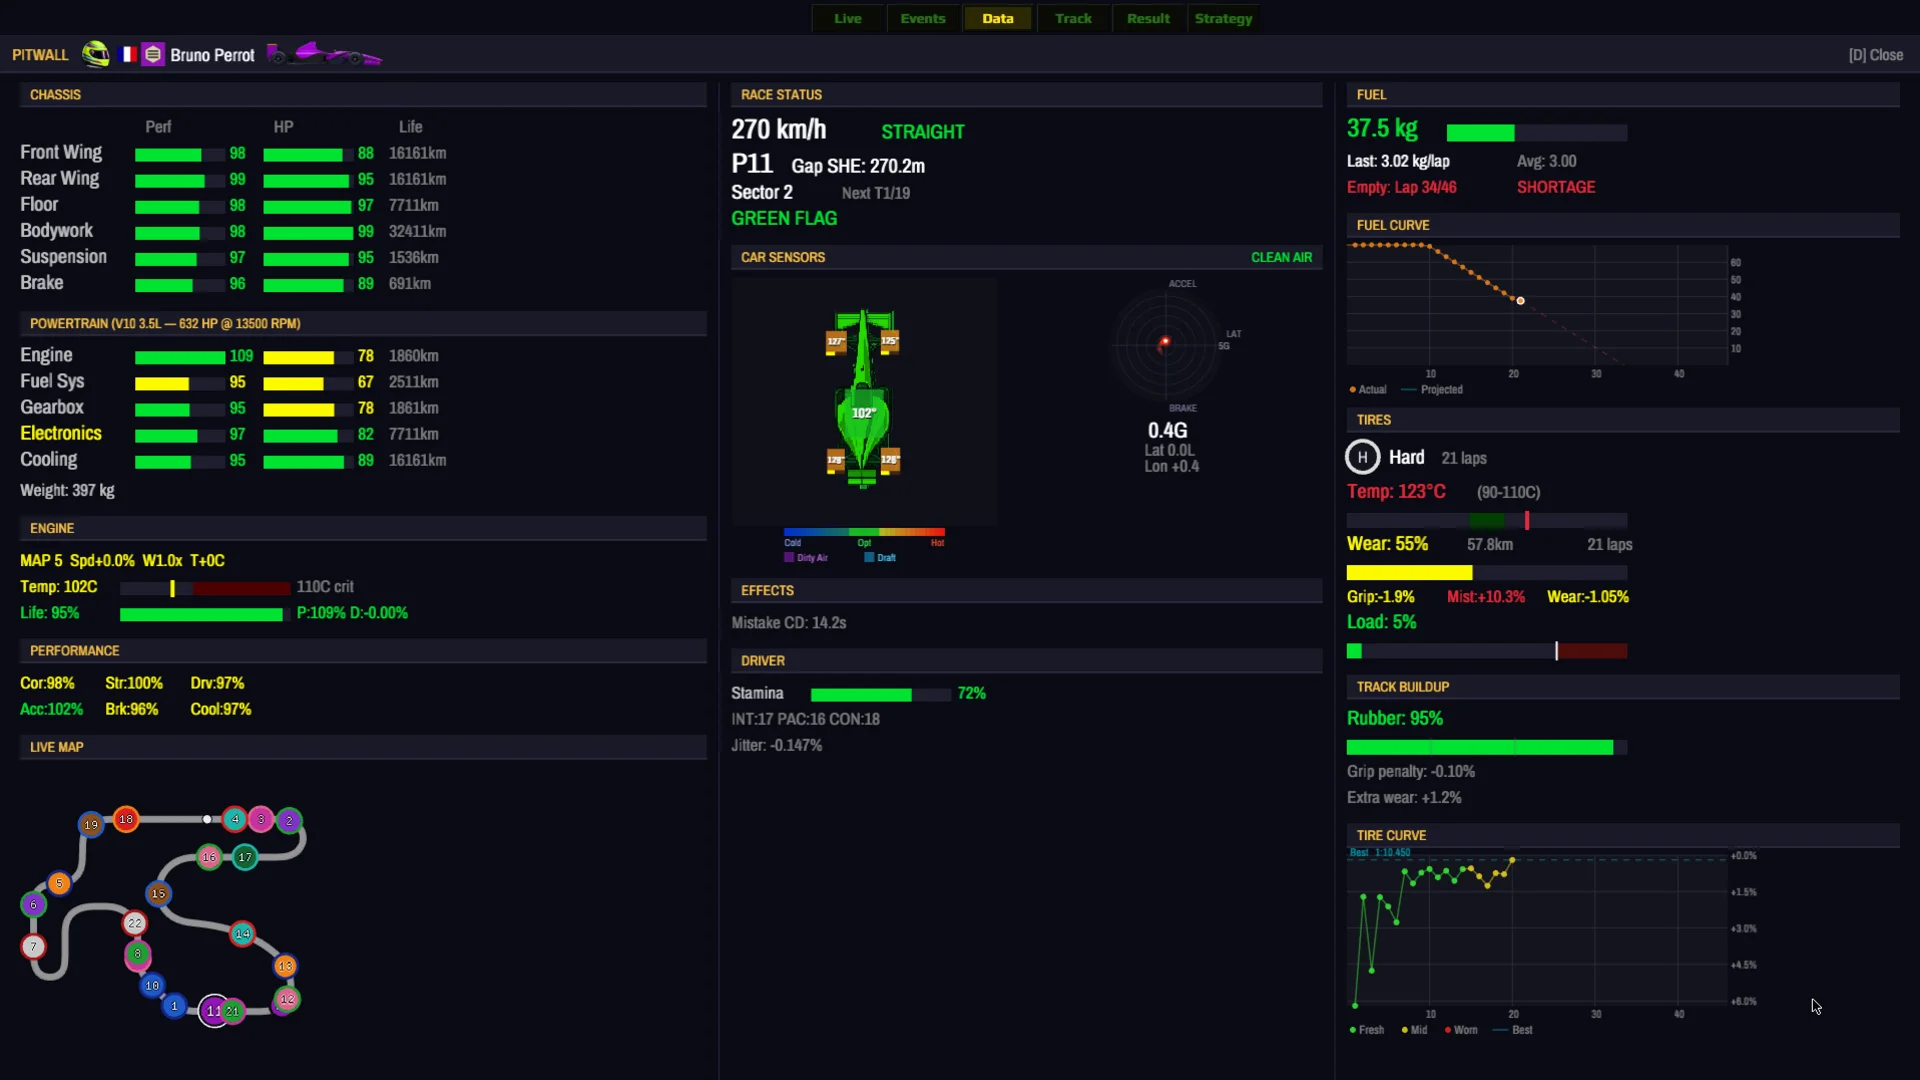Click the Rubber: 95% value
This screenshot has width=1920, height=1080.
pyautogui.click(x=1394, y=719)
